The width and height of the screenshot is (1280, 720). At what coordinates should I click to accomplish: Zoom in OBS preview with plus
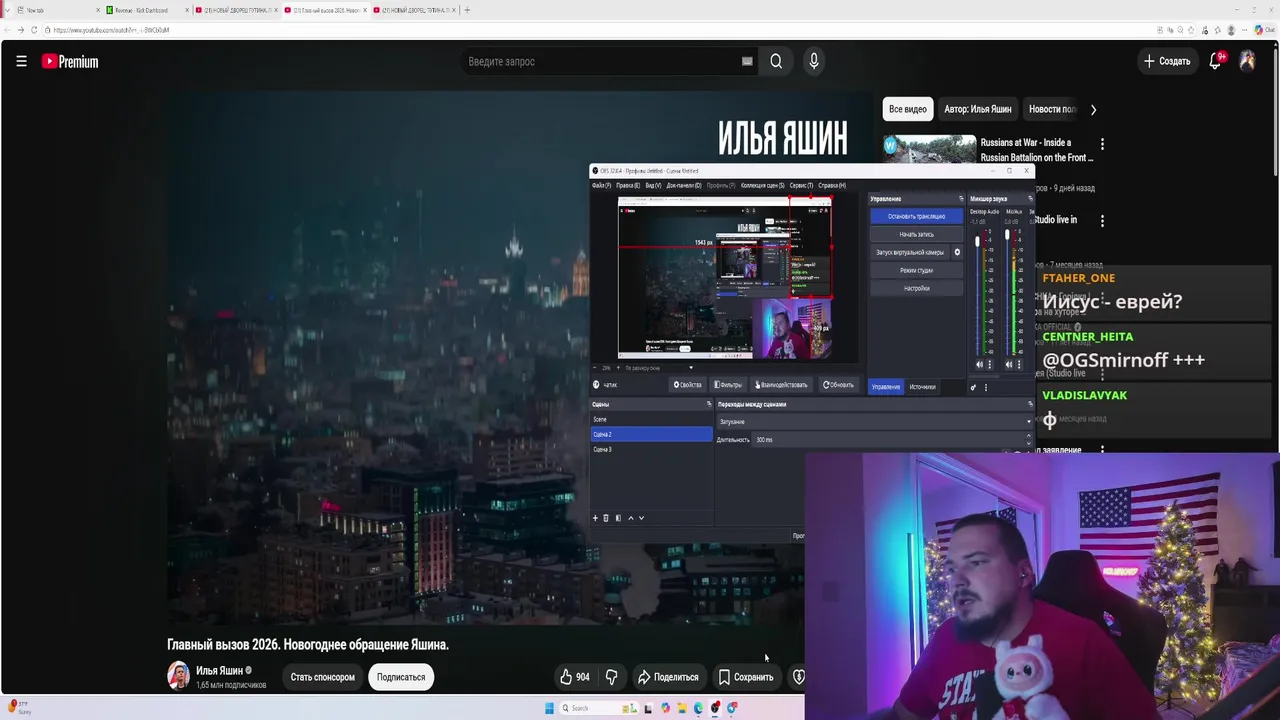click(618, 368)
